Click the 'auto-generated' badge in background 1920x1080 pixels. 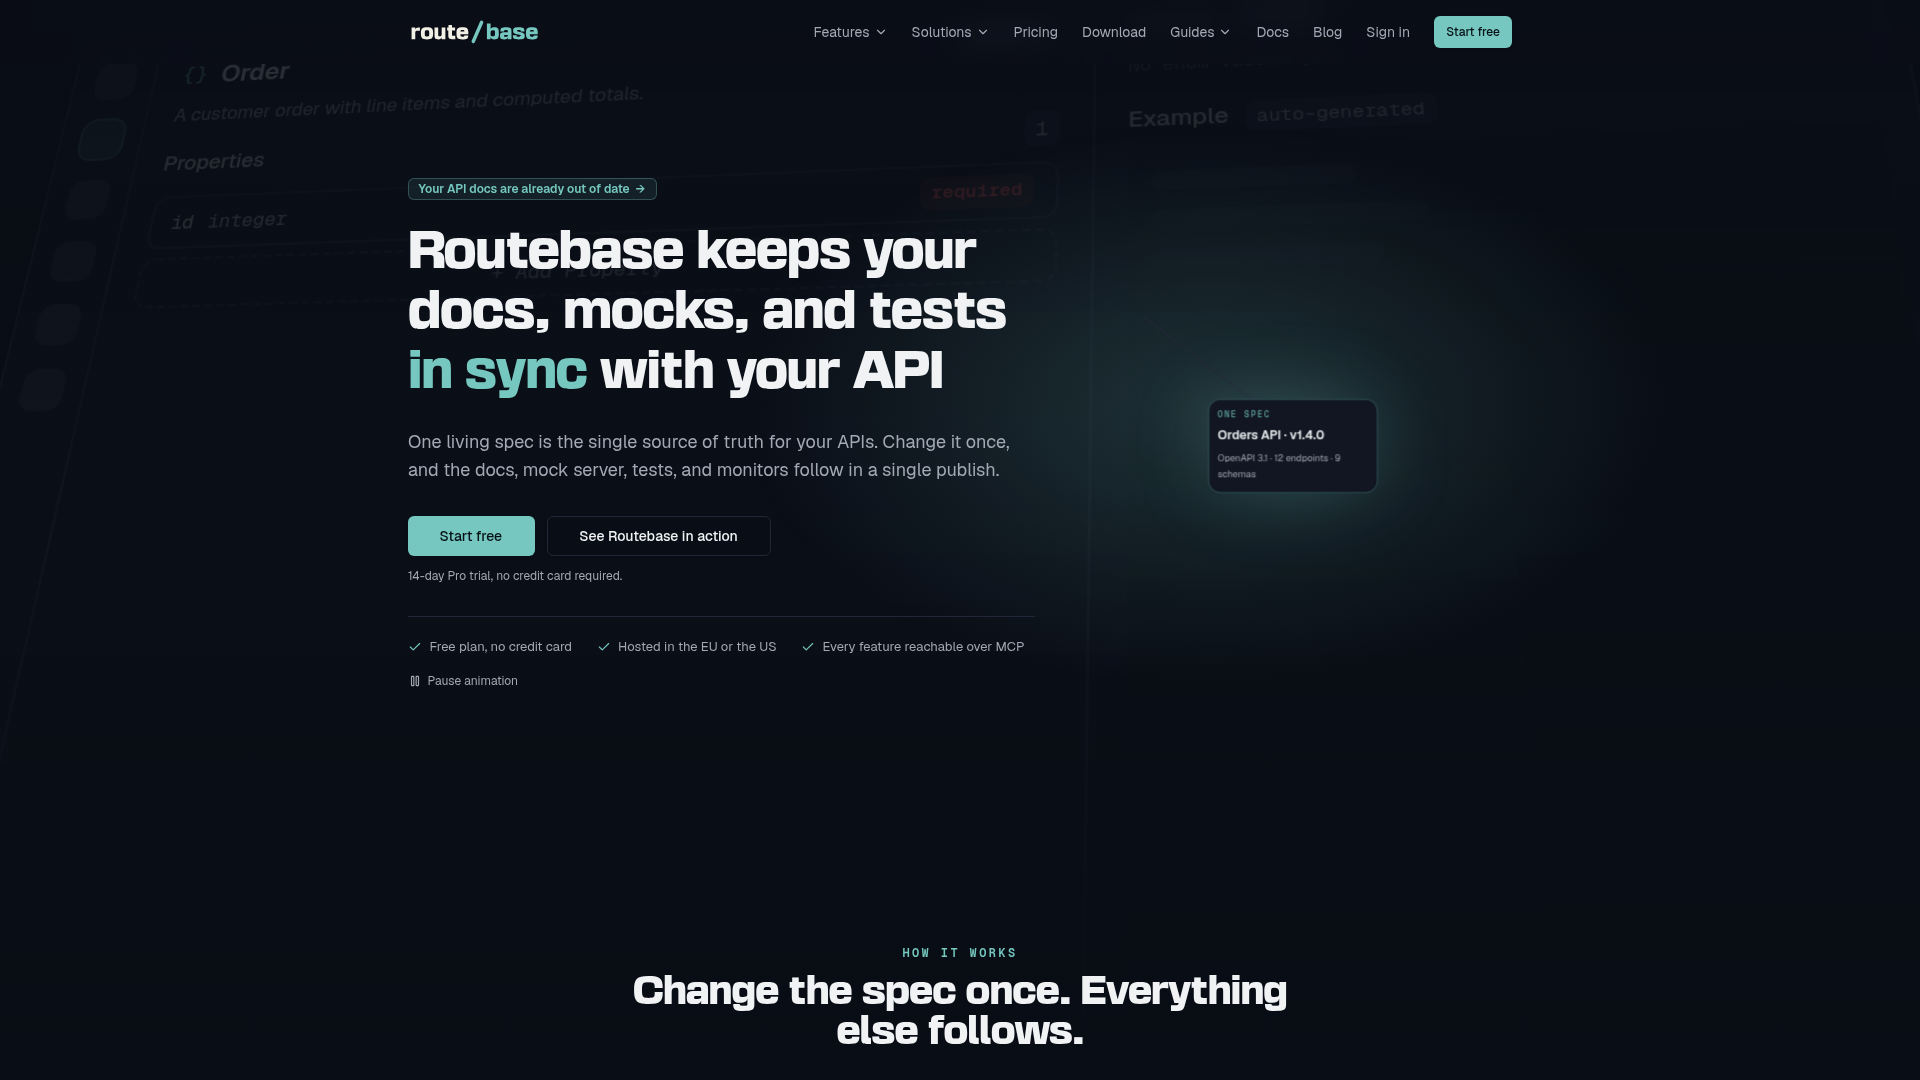pyautogui.click(x=1340, y=112)
